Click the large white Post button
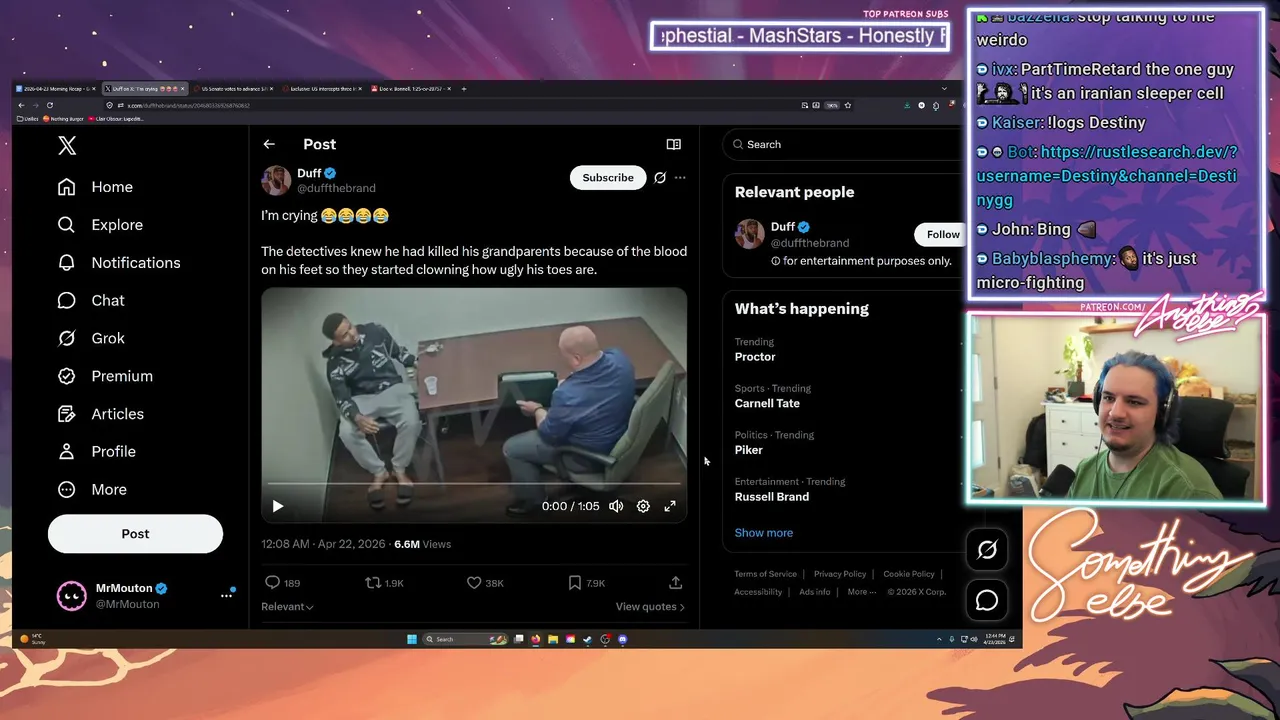Image resolution: width=1280 pixels, height=720 pixels. [135, 534]
